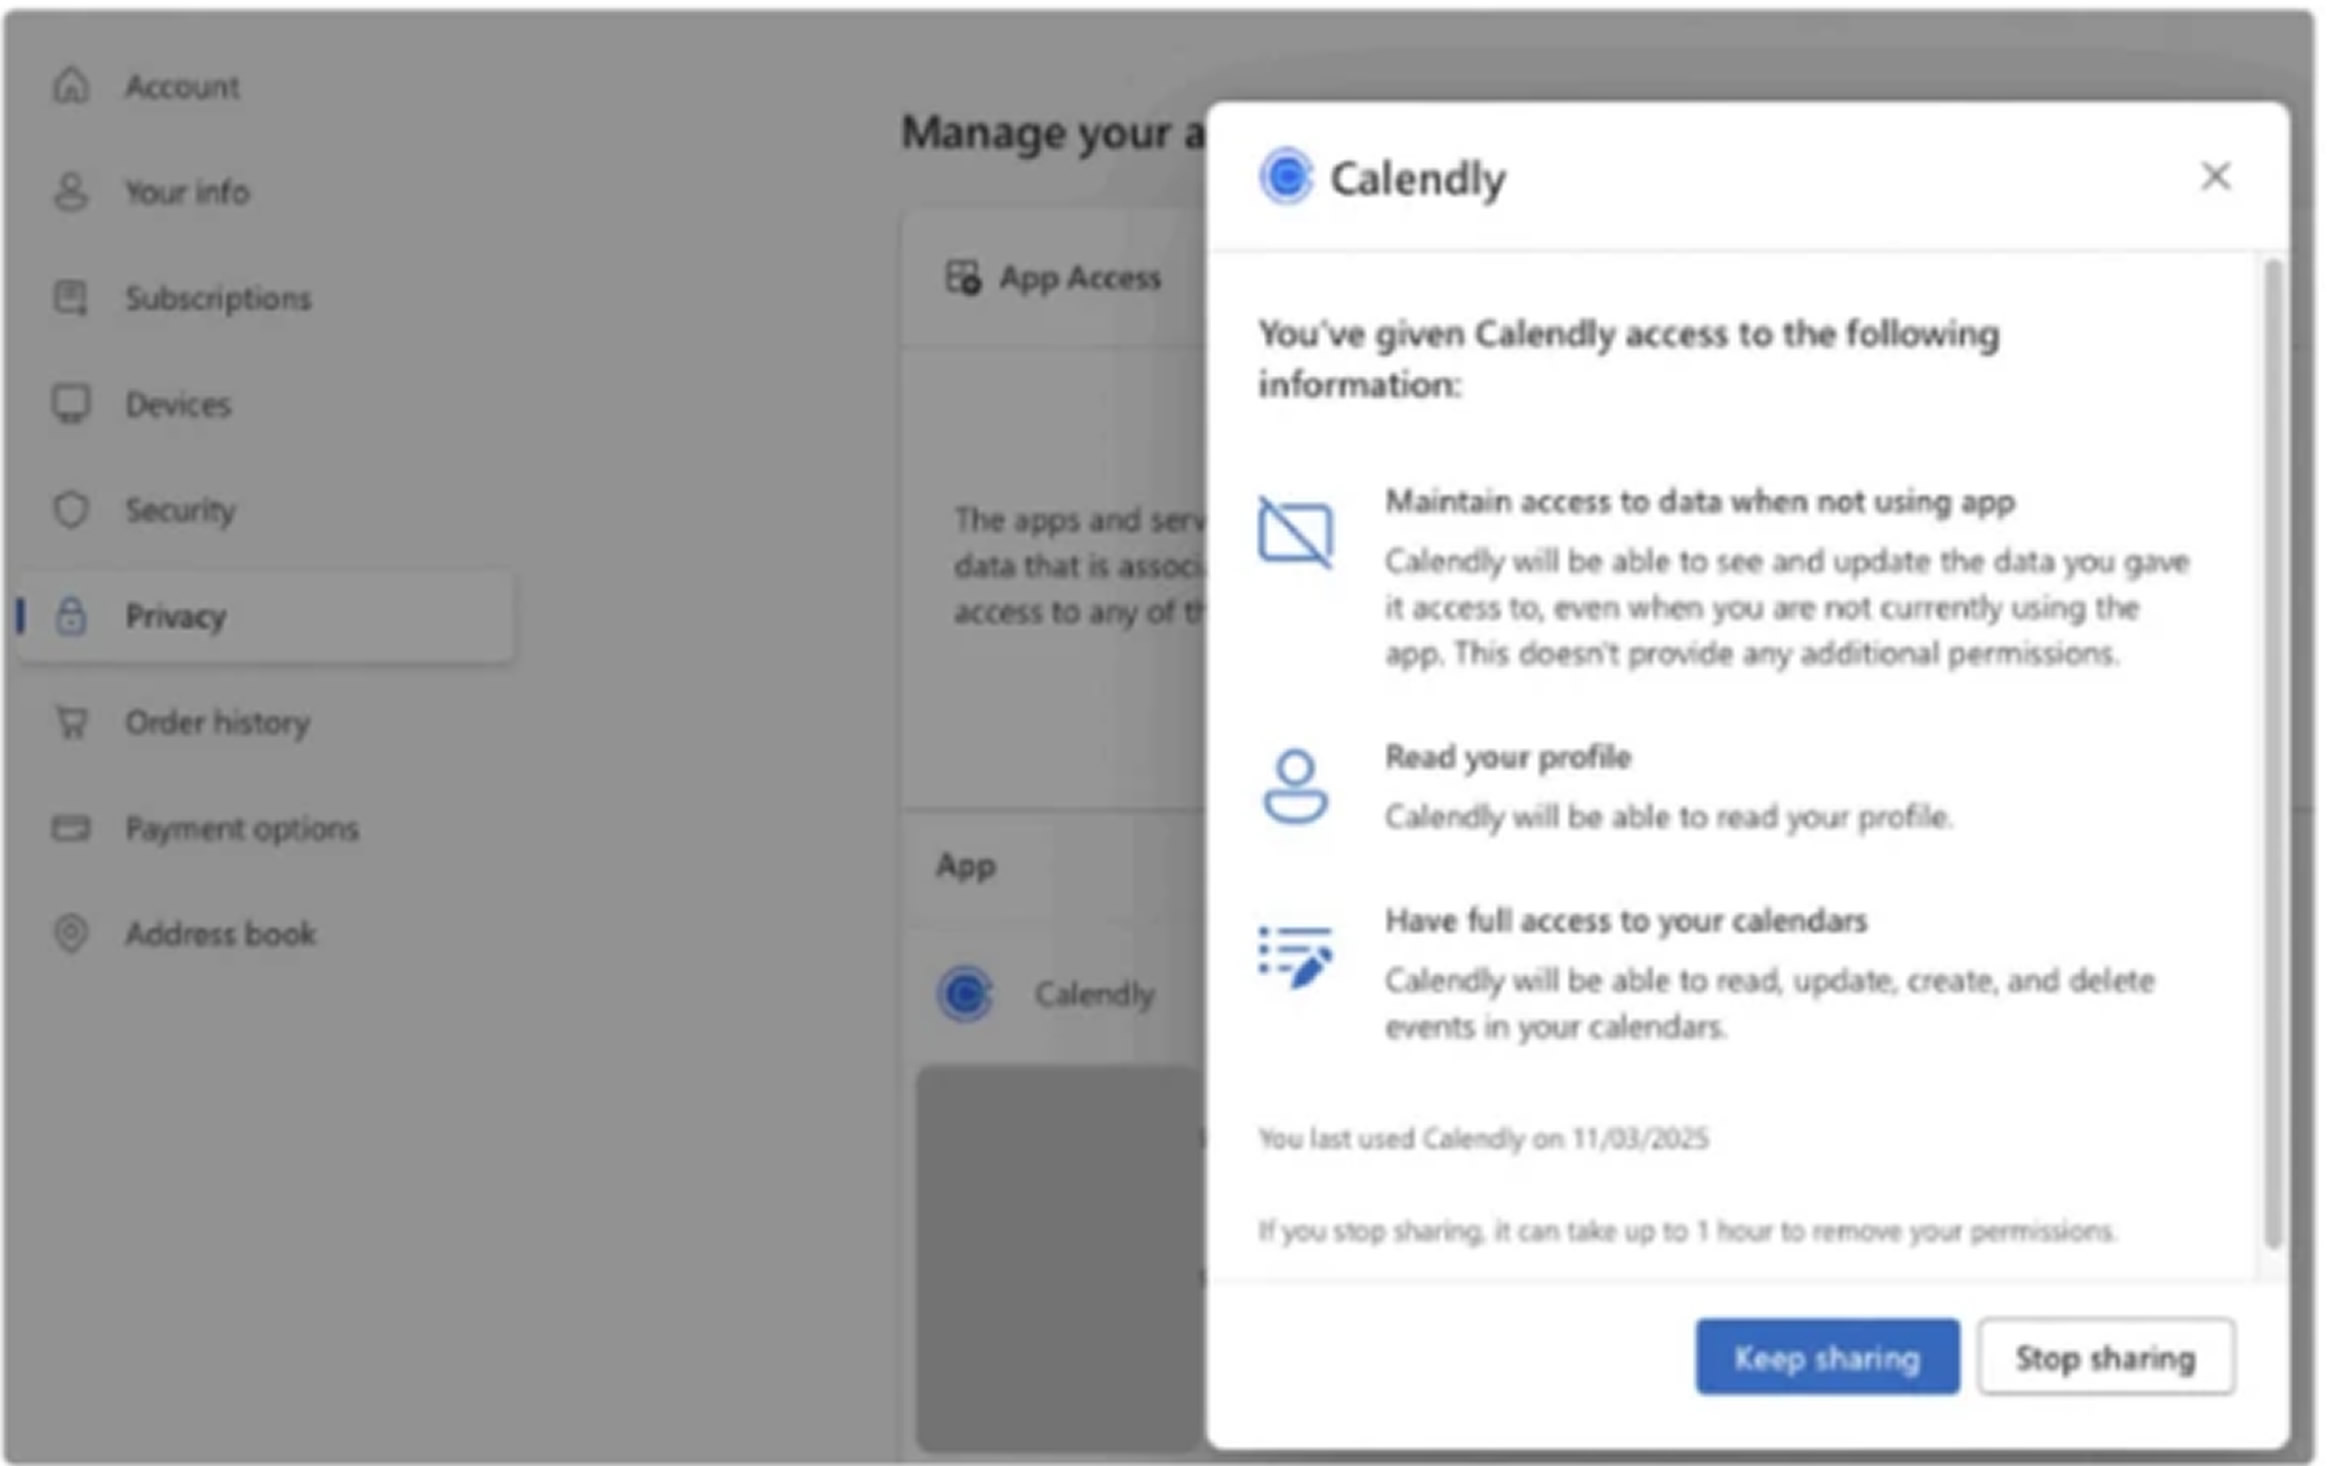The width and height of the screenshot is (2327, 1466).
Task: Select the Devices monitor icon
Action: (x=71, y=405)
